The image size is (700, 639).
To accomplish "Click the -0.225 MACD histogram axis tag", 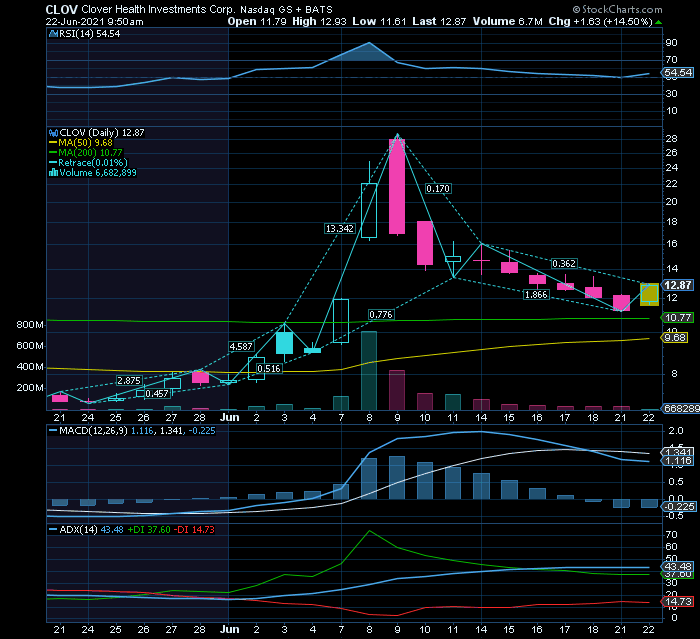I will point(679,507).
